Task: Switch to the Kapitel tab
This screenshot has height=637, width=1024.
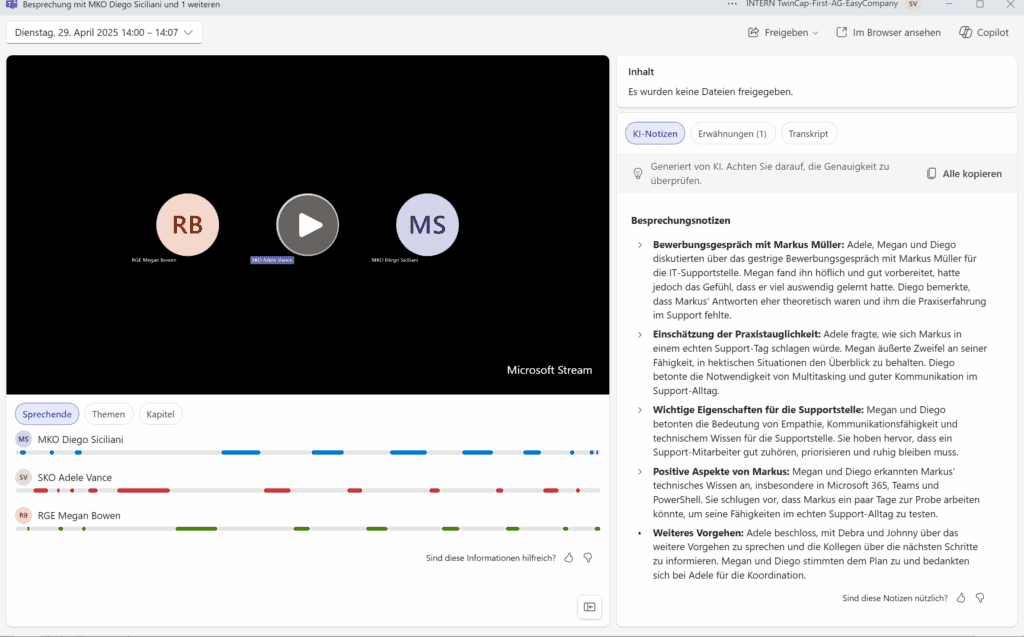Action: 160,414
